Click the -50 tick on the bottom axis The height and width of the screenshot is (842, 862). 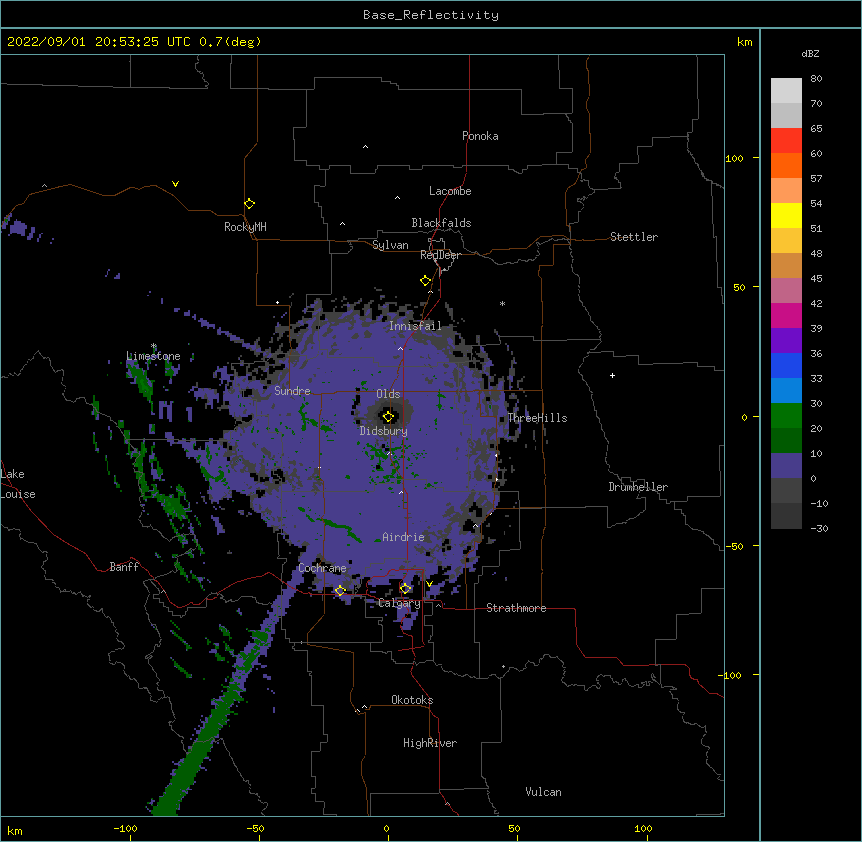point(255,828)
